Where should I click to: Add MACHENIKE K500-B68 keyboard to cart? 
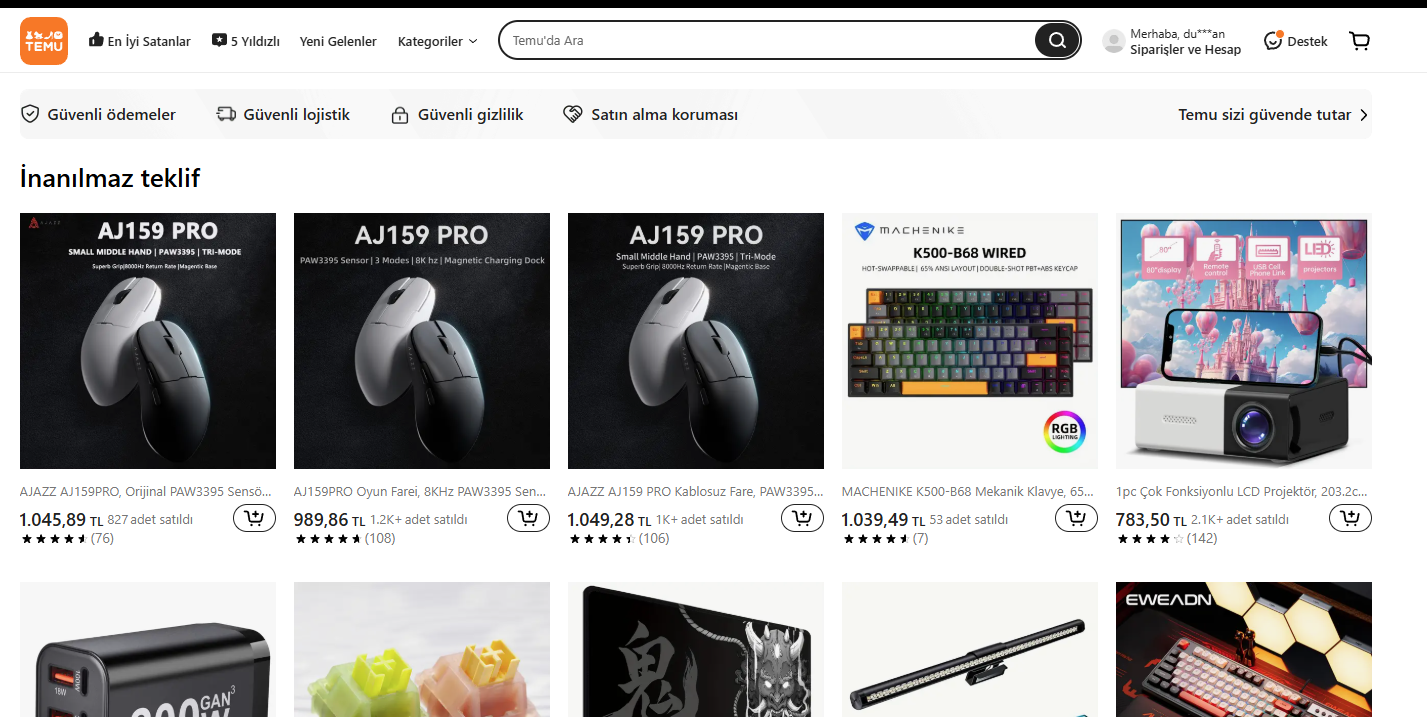click(1076, 518)
